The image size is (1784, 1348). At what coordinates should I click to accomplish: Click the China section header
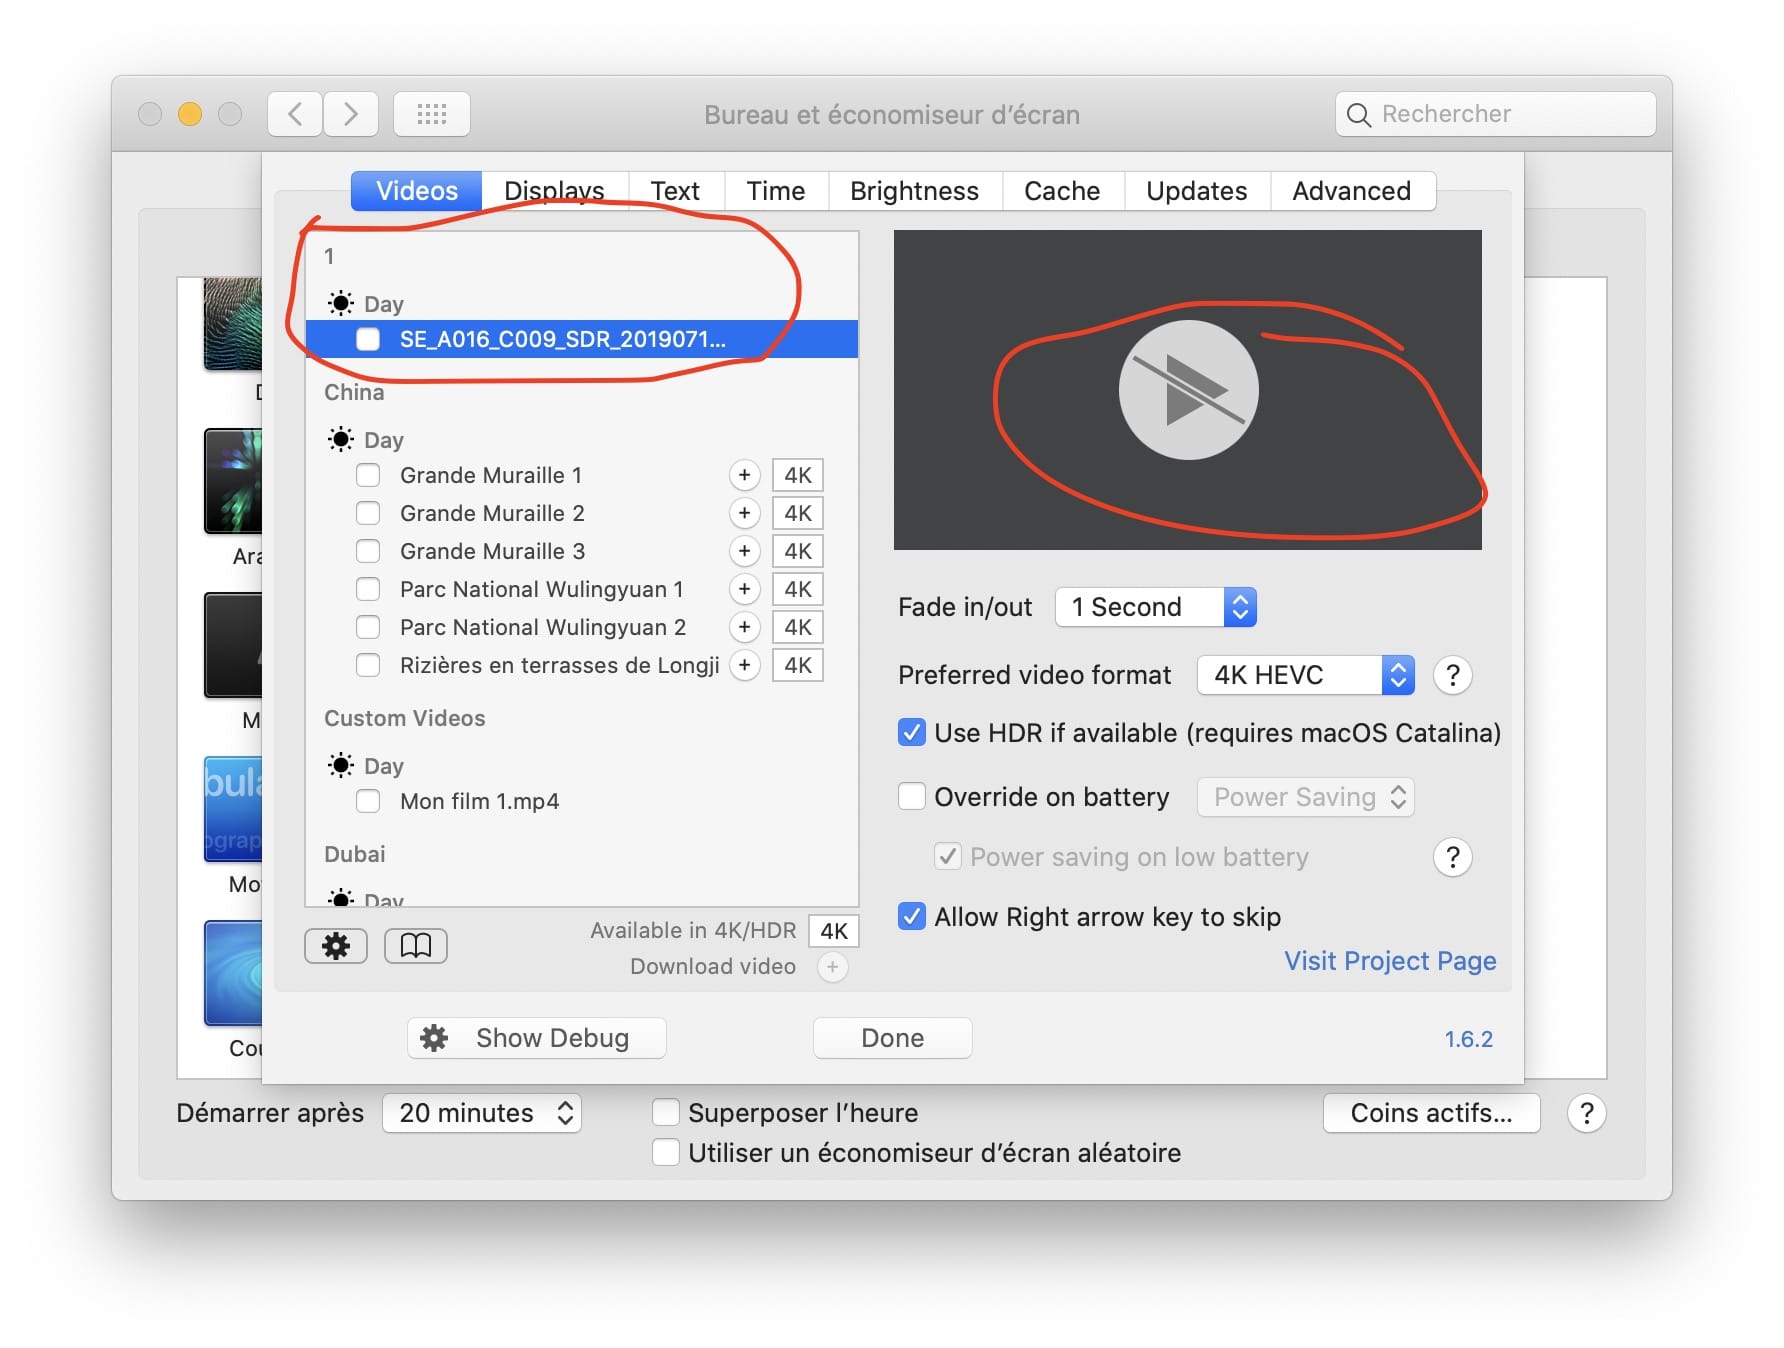[354, 392]
